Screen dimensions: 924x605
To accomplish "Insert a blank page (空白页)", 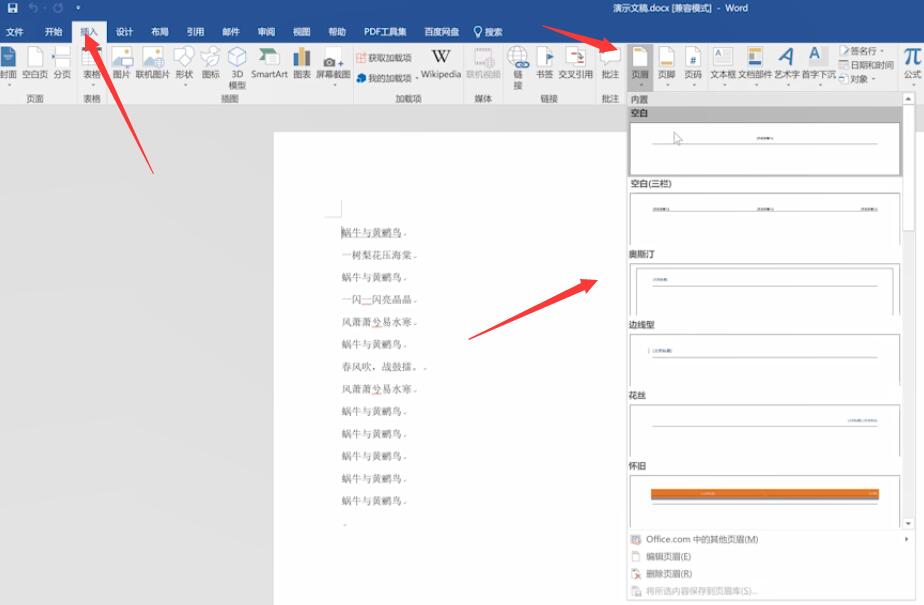I will pos(35,64).
